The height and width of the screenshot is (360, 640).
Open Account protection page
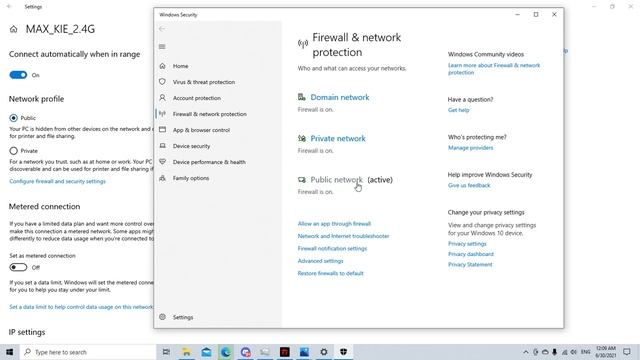point(197,98)
